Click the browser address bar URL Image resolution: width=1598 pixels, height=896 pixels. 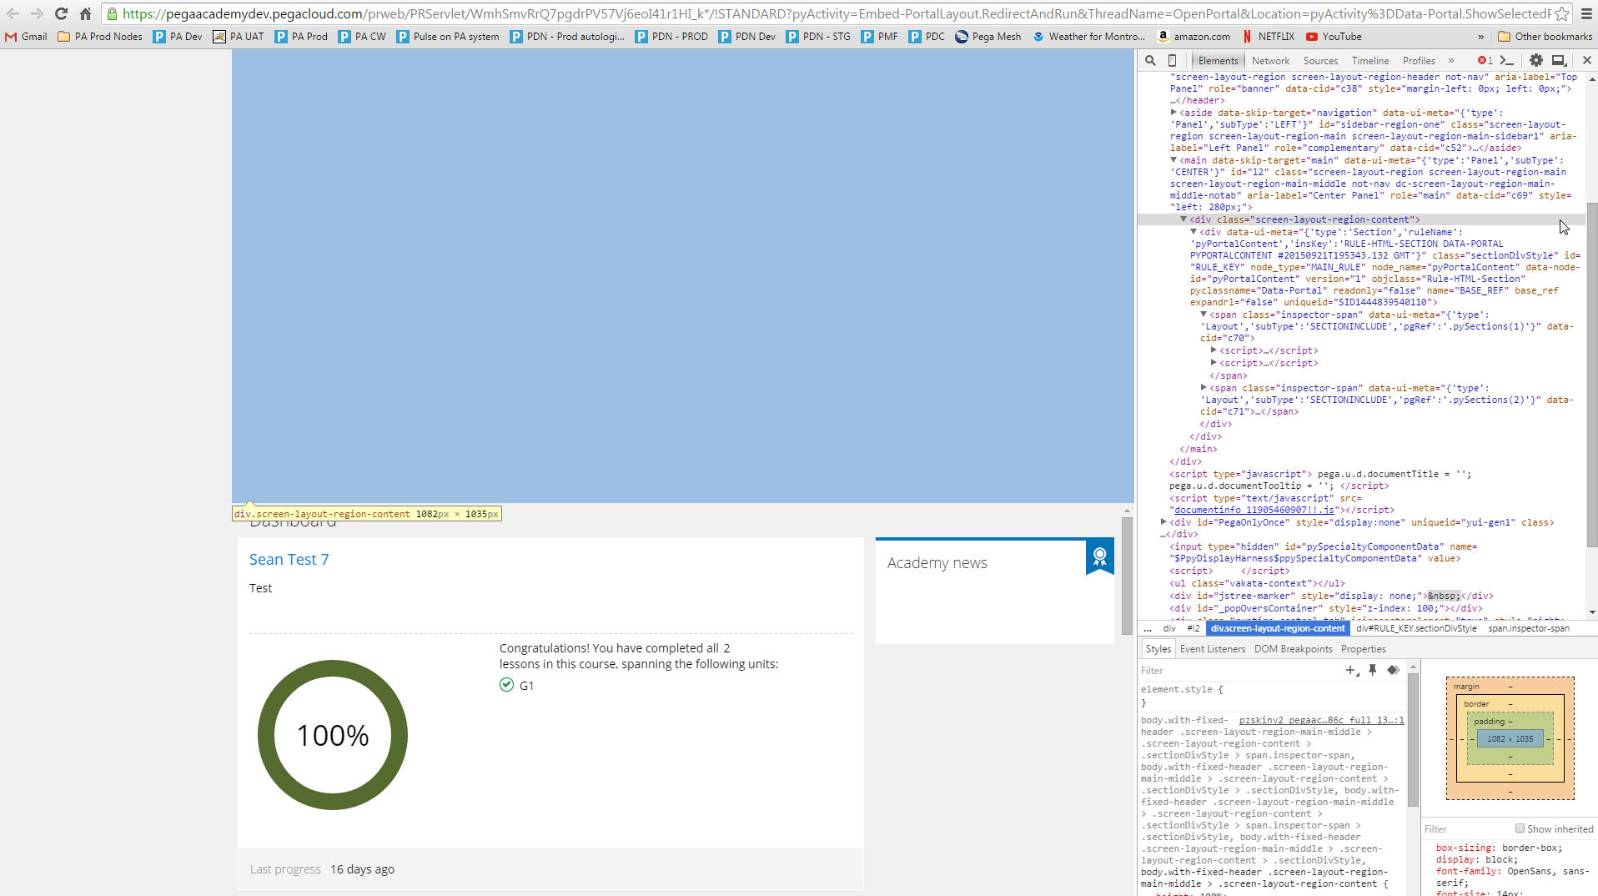(835, 14)
